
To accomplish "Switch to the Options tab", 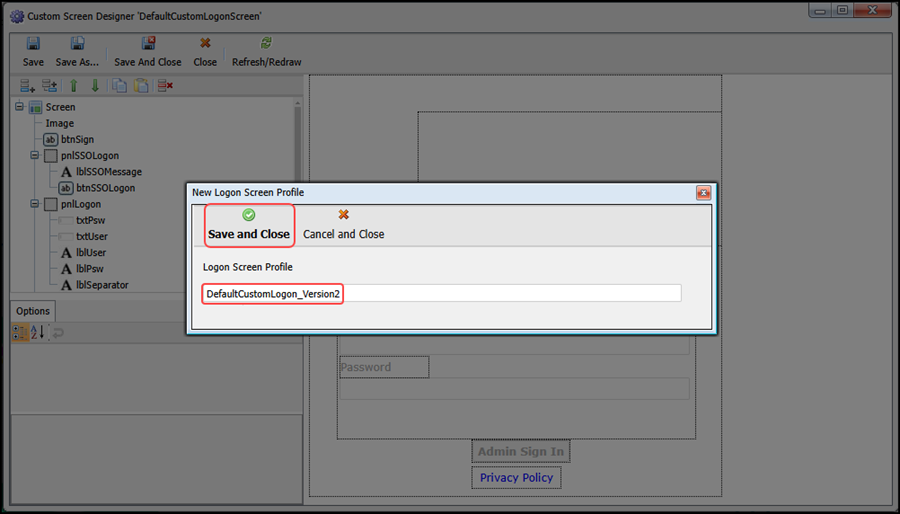I will tap(33, 311).
